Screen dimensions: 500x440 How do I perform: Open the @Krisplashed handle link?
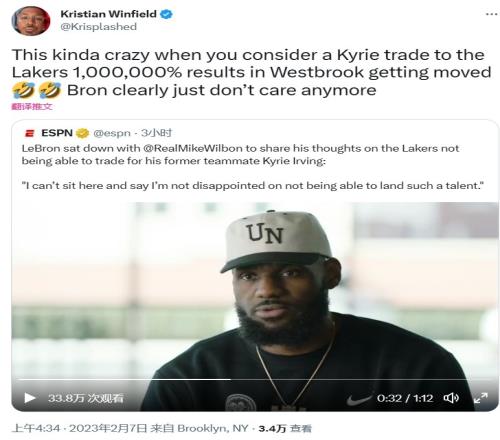[99, 27]
